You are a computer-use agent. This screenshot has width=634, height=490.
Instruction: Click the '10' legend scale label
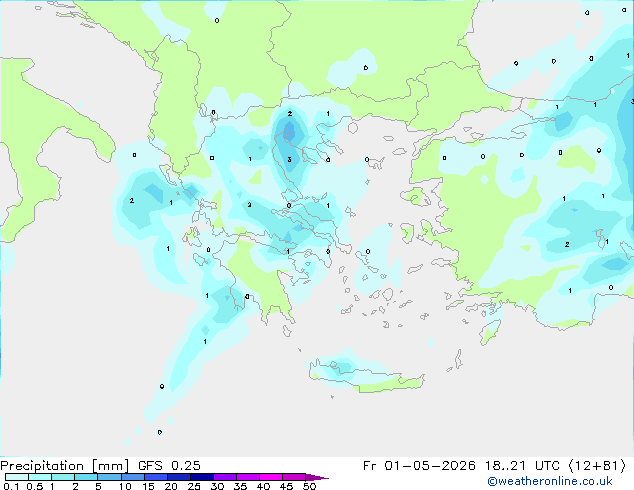(x=125, y=486)
